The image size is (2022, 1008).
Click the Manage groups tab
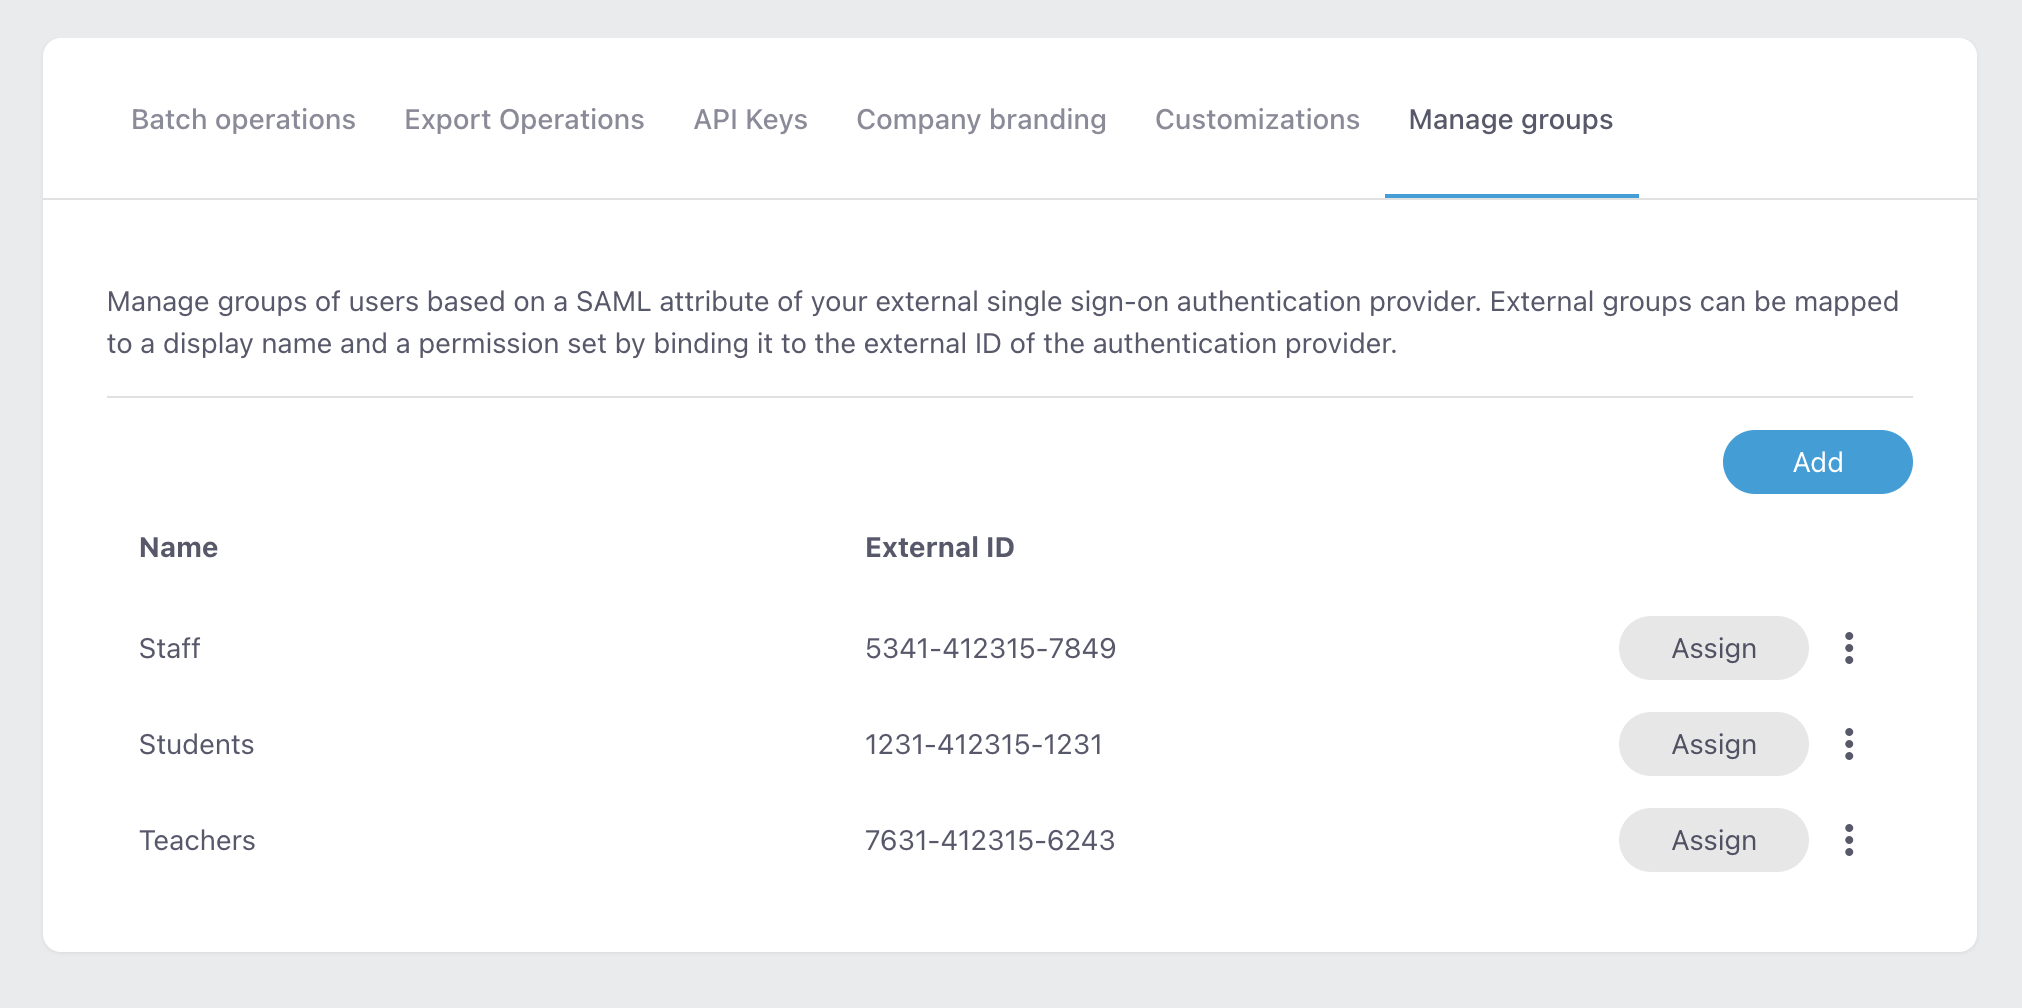(1510, 120)
